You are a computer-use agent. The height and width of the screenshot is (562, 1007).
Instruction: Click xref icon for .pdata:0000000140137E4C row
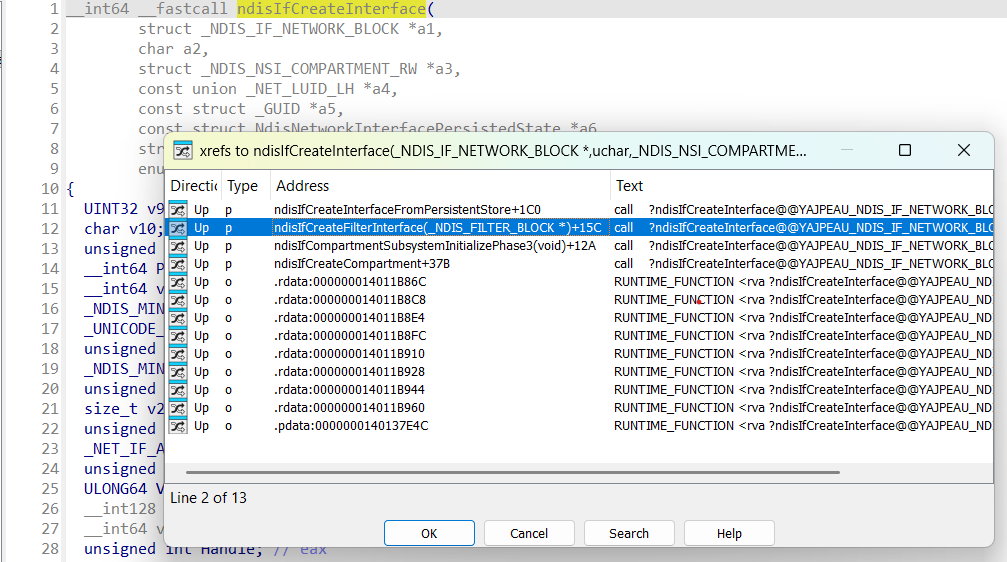point(178,426)
